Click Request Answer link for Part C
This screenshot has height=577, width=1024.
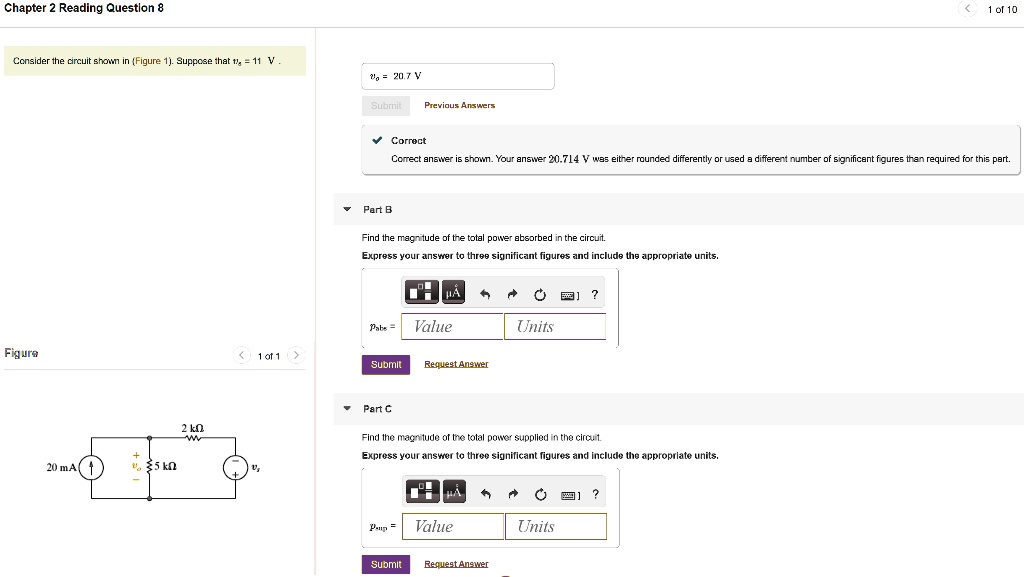click(x=456, y=564)
